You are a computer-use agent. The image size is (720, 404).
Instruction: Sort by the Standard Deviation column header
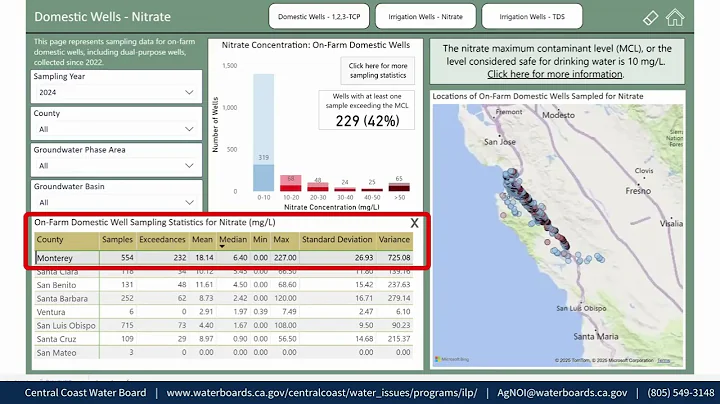pyautogui.click(x=337, y=240)
